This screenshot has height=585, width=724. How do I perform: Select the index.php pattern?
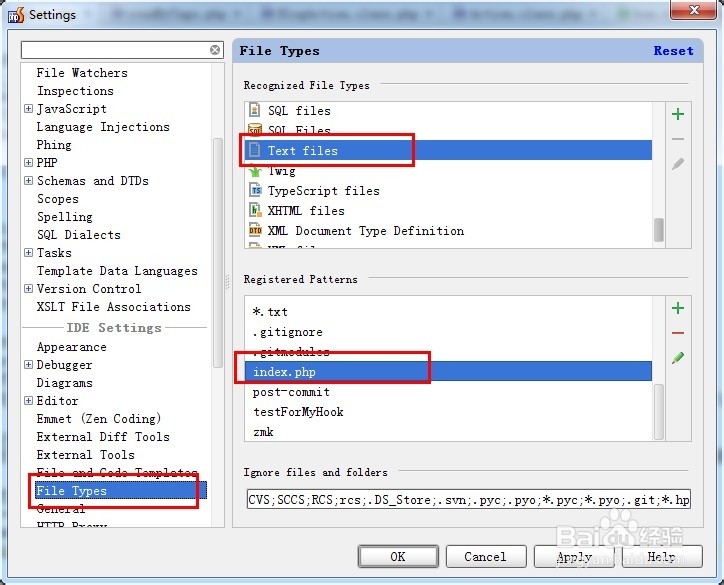coord(448,372)
